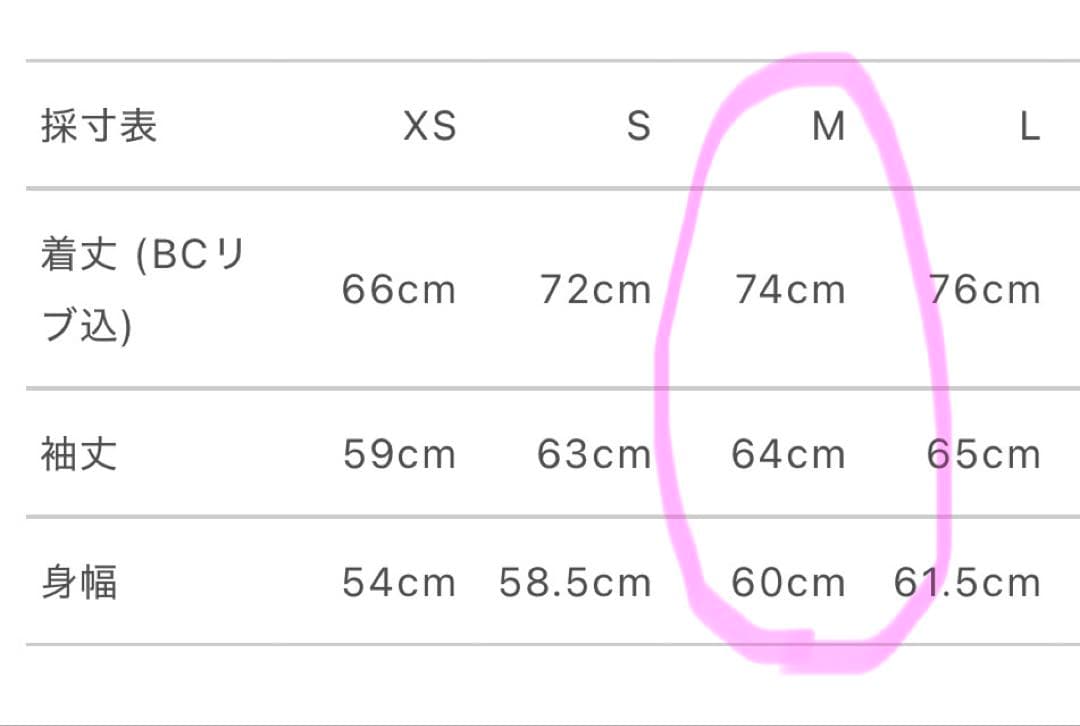Tap the 64cm sleeve value for M
The image size is (1080, 726).
click(789, 455)
